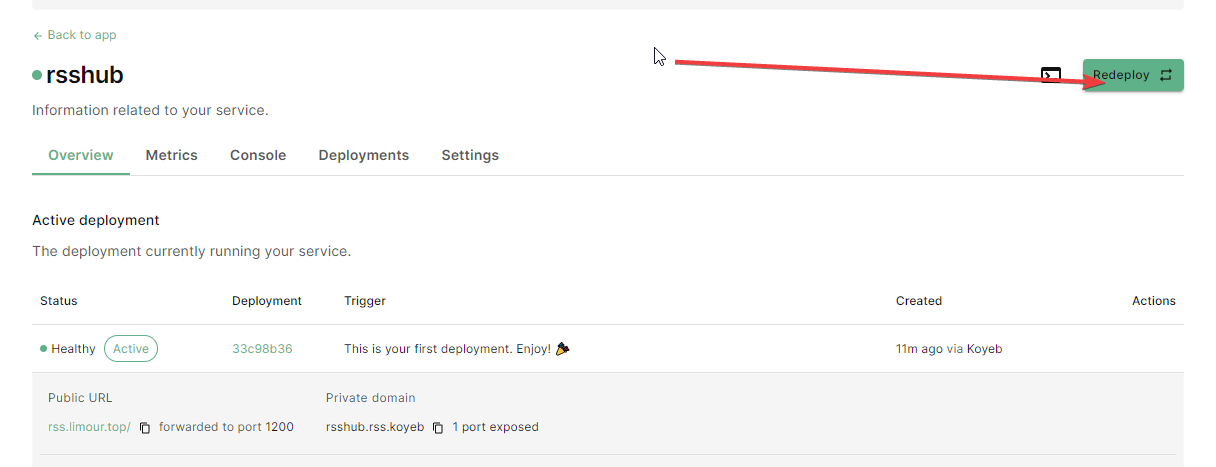The image size is (1216, 467).
Task: Copy the rss.limour.top public URL
Action: pos(145,428)
